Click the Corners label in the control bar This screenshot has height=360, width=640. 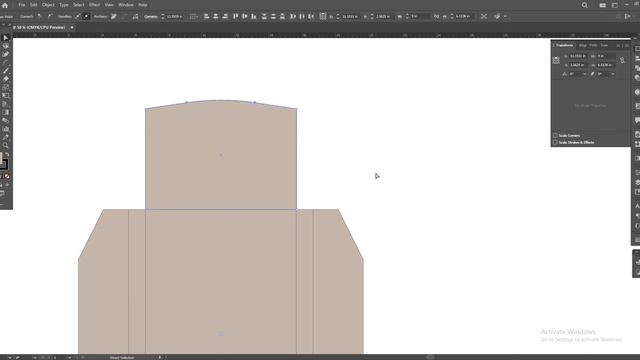(x=151, y=16)
